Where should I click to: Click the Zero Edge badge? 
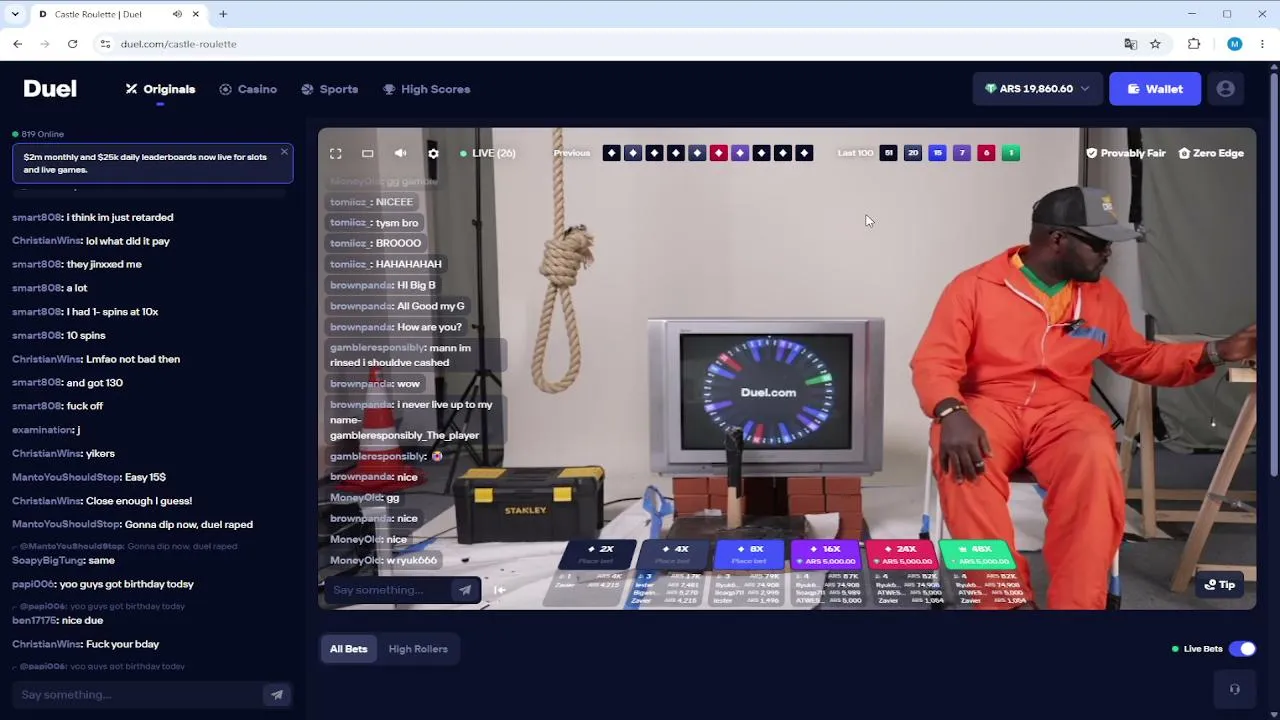point(1211,153)
